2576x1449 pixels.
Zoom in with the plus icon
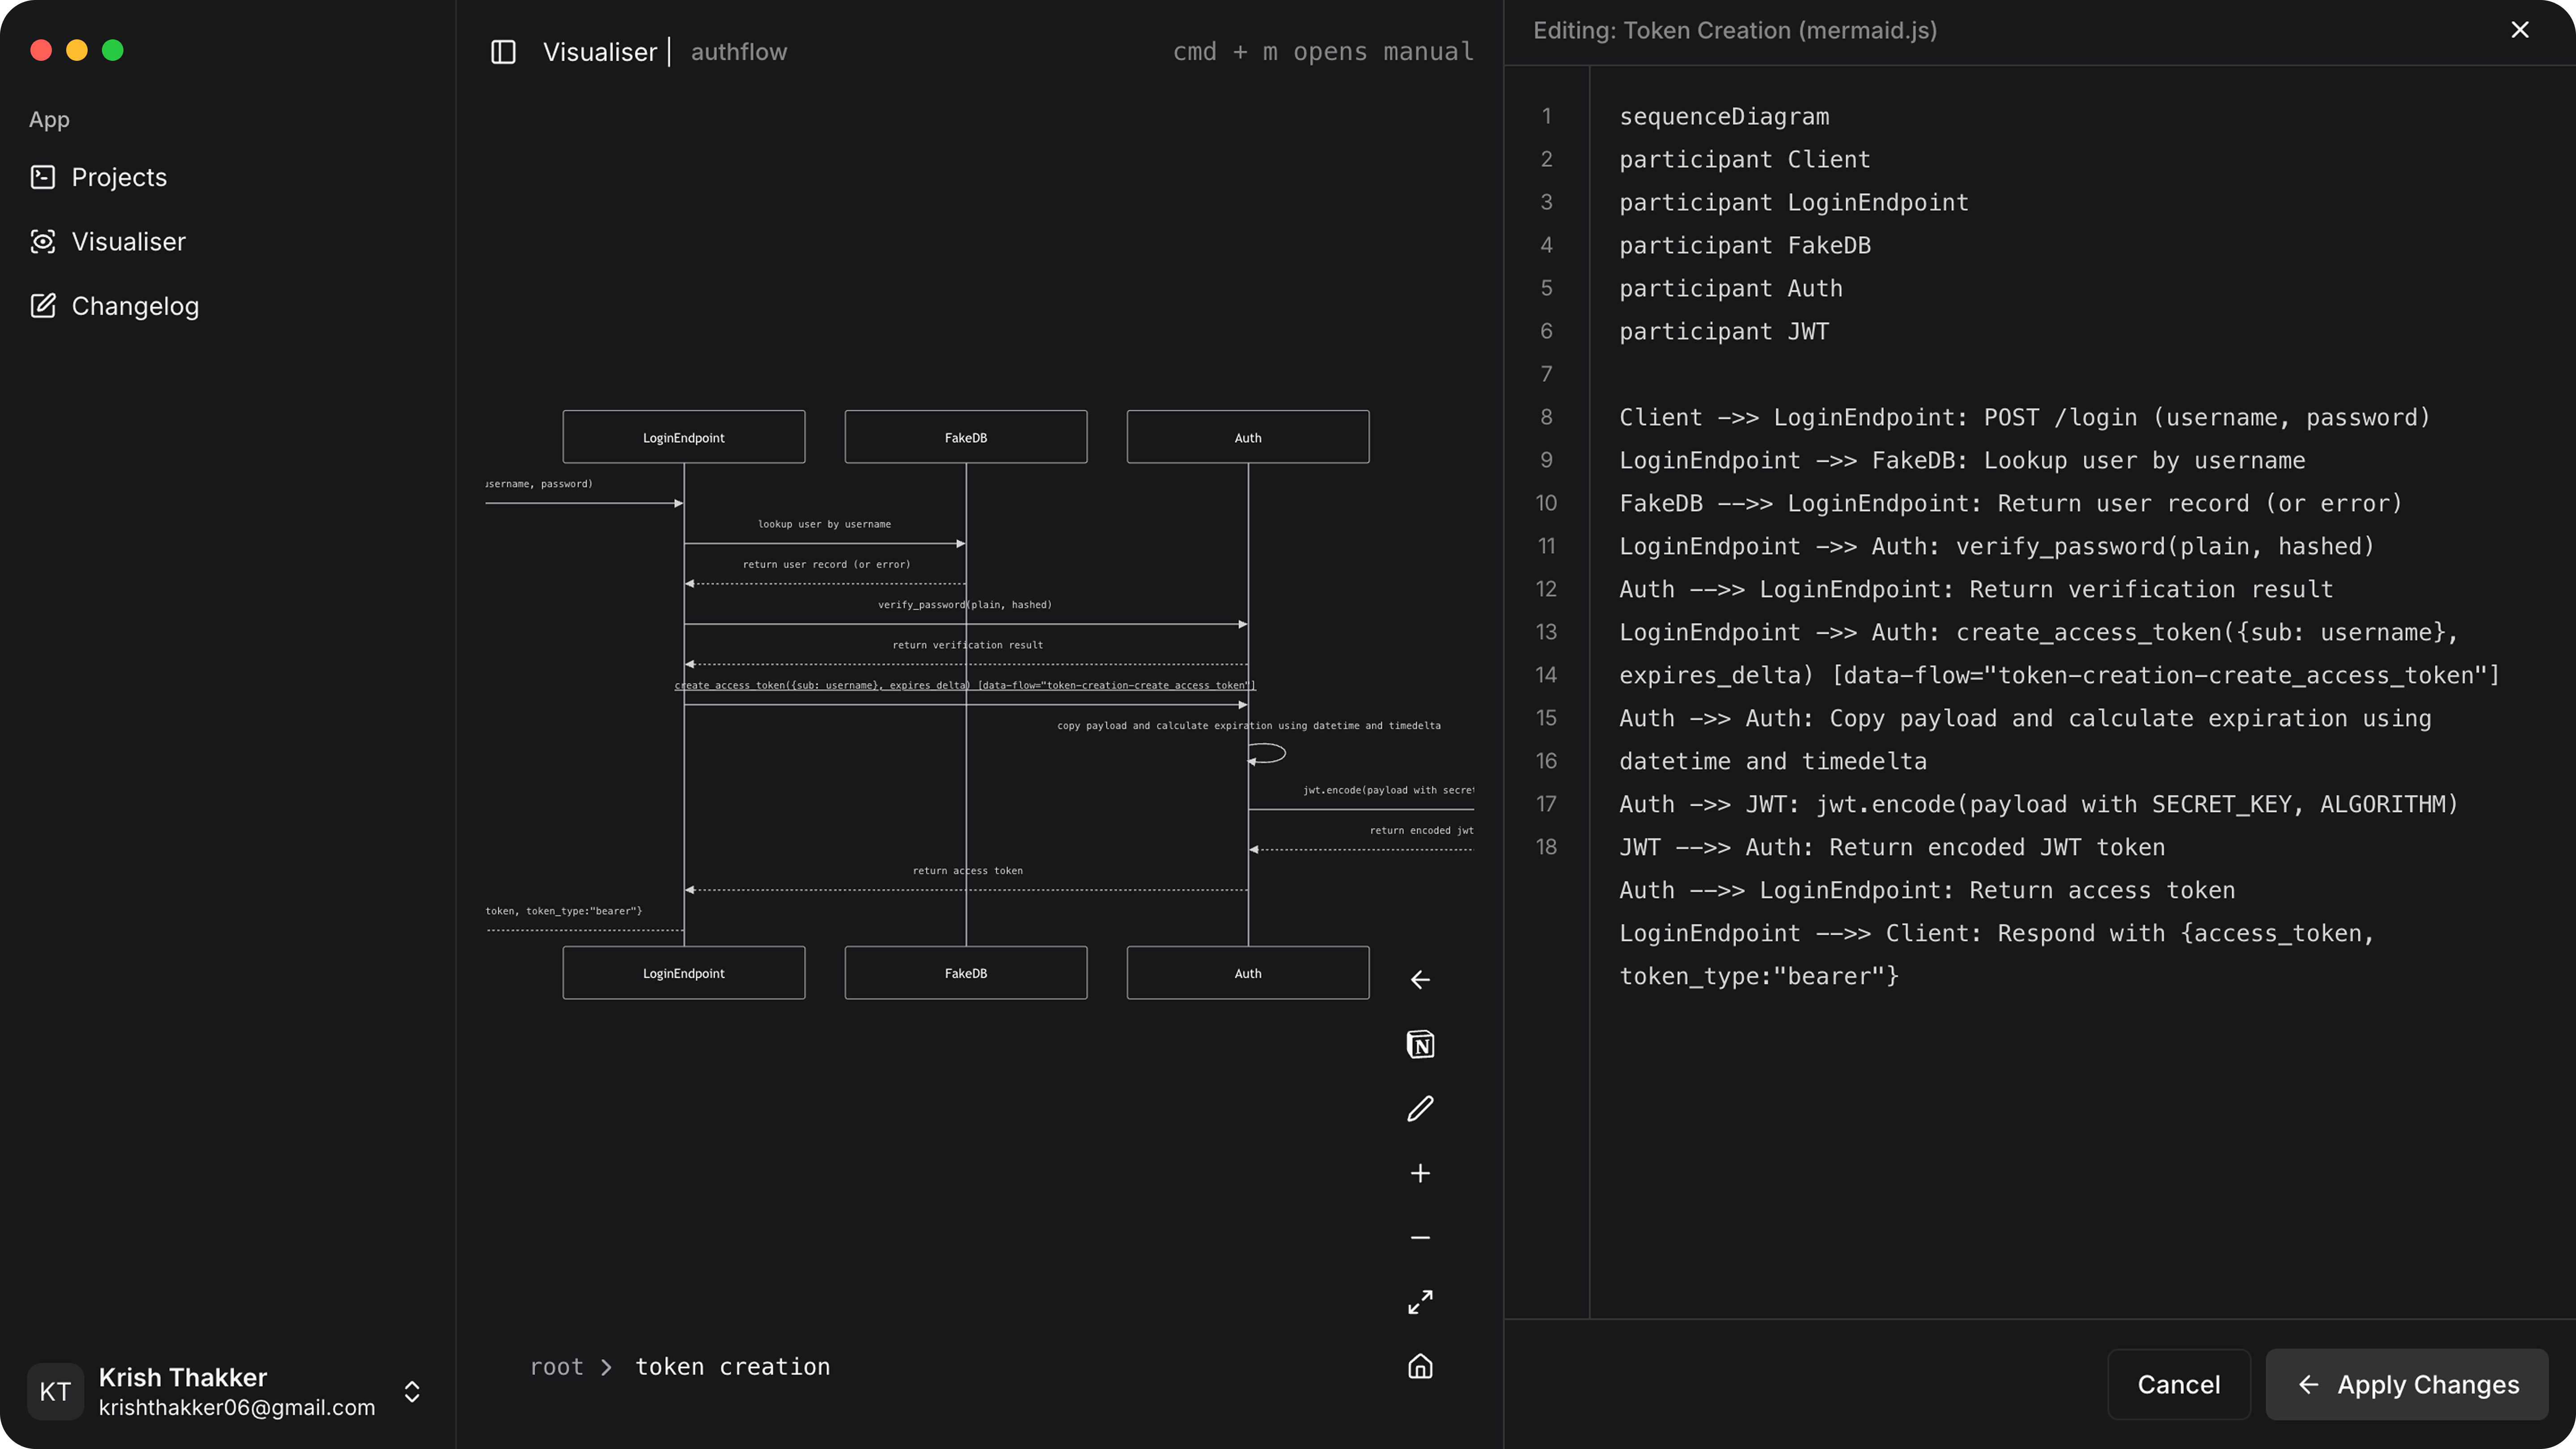tap(1420, 1173)
